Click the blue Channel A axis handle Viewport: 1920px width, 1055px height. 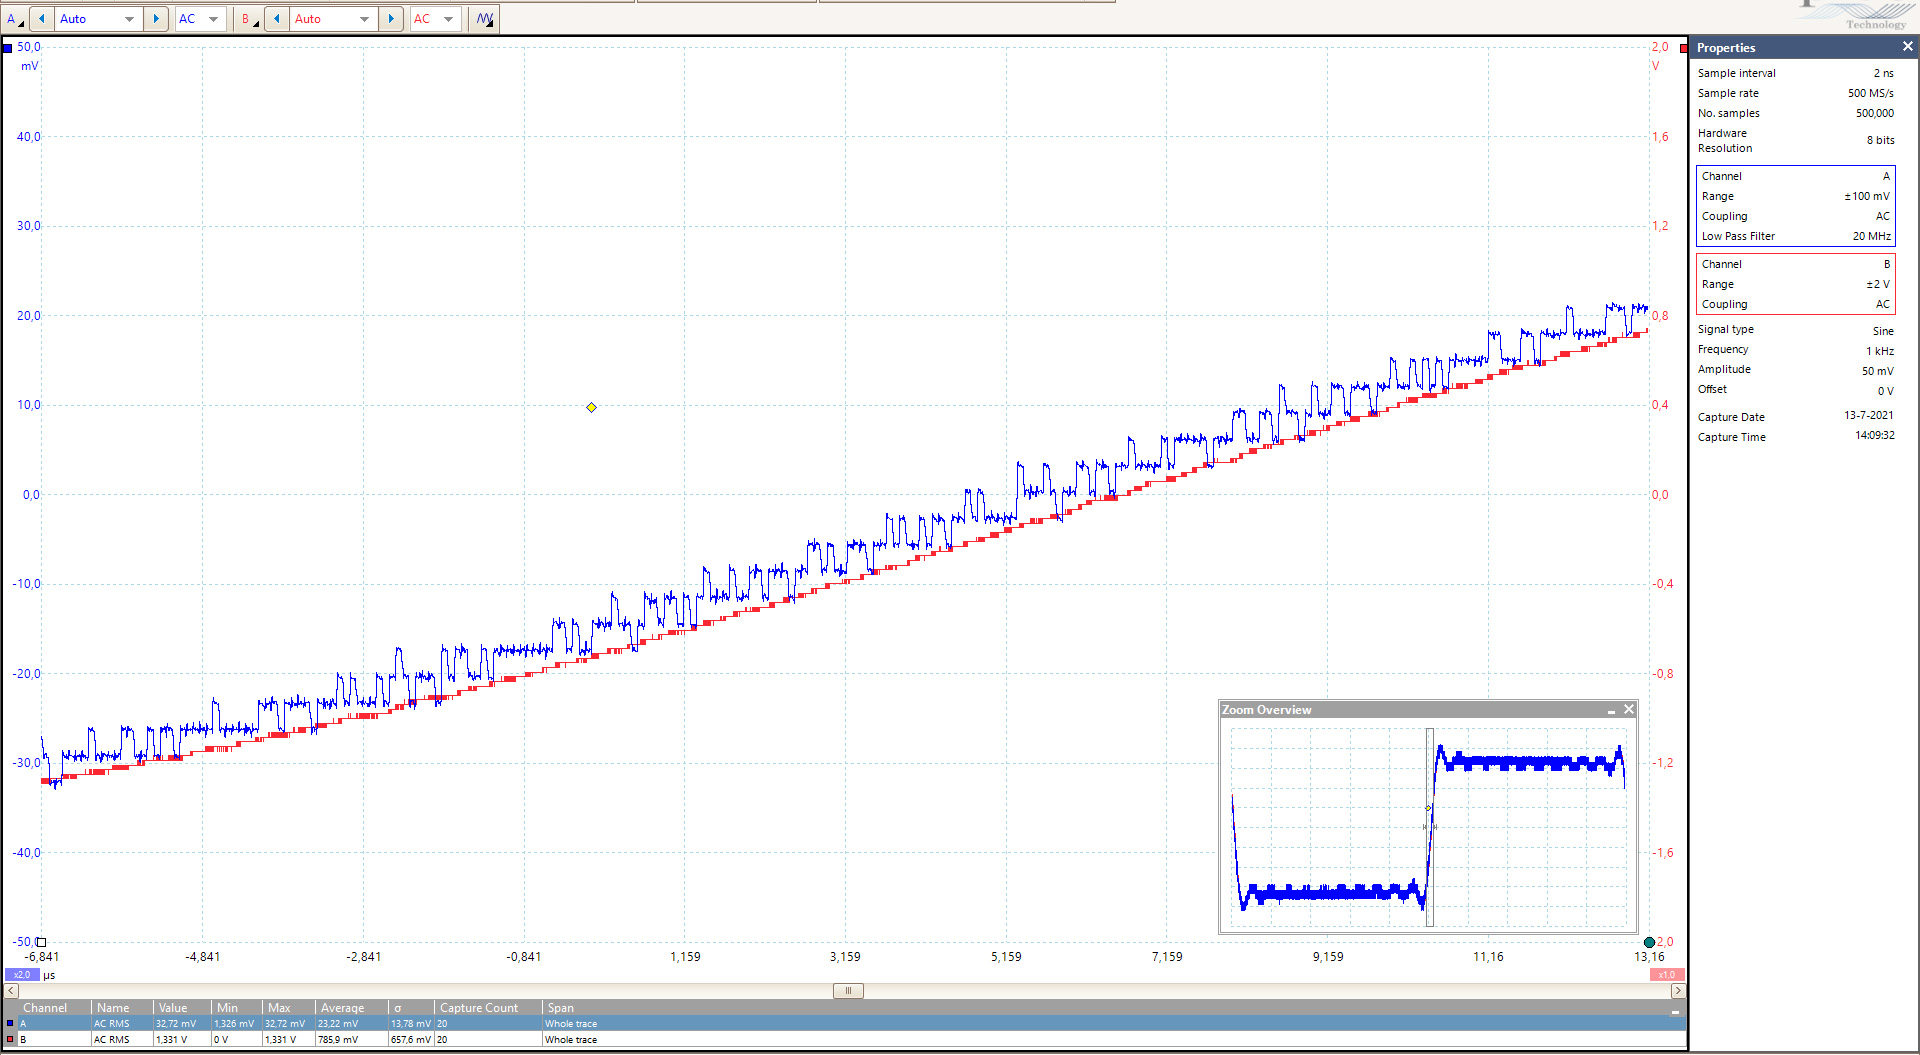8,47
